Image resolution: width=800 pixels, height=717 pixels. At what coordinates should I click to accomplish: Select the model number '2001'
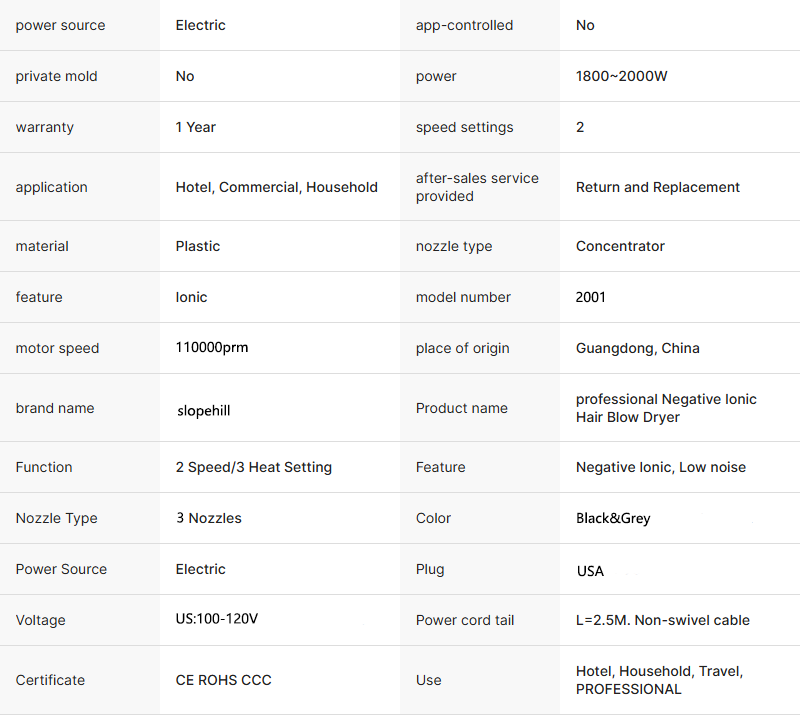591,297
